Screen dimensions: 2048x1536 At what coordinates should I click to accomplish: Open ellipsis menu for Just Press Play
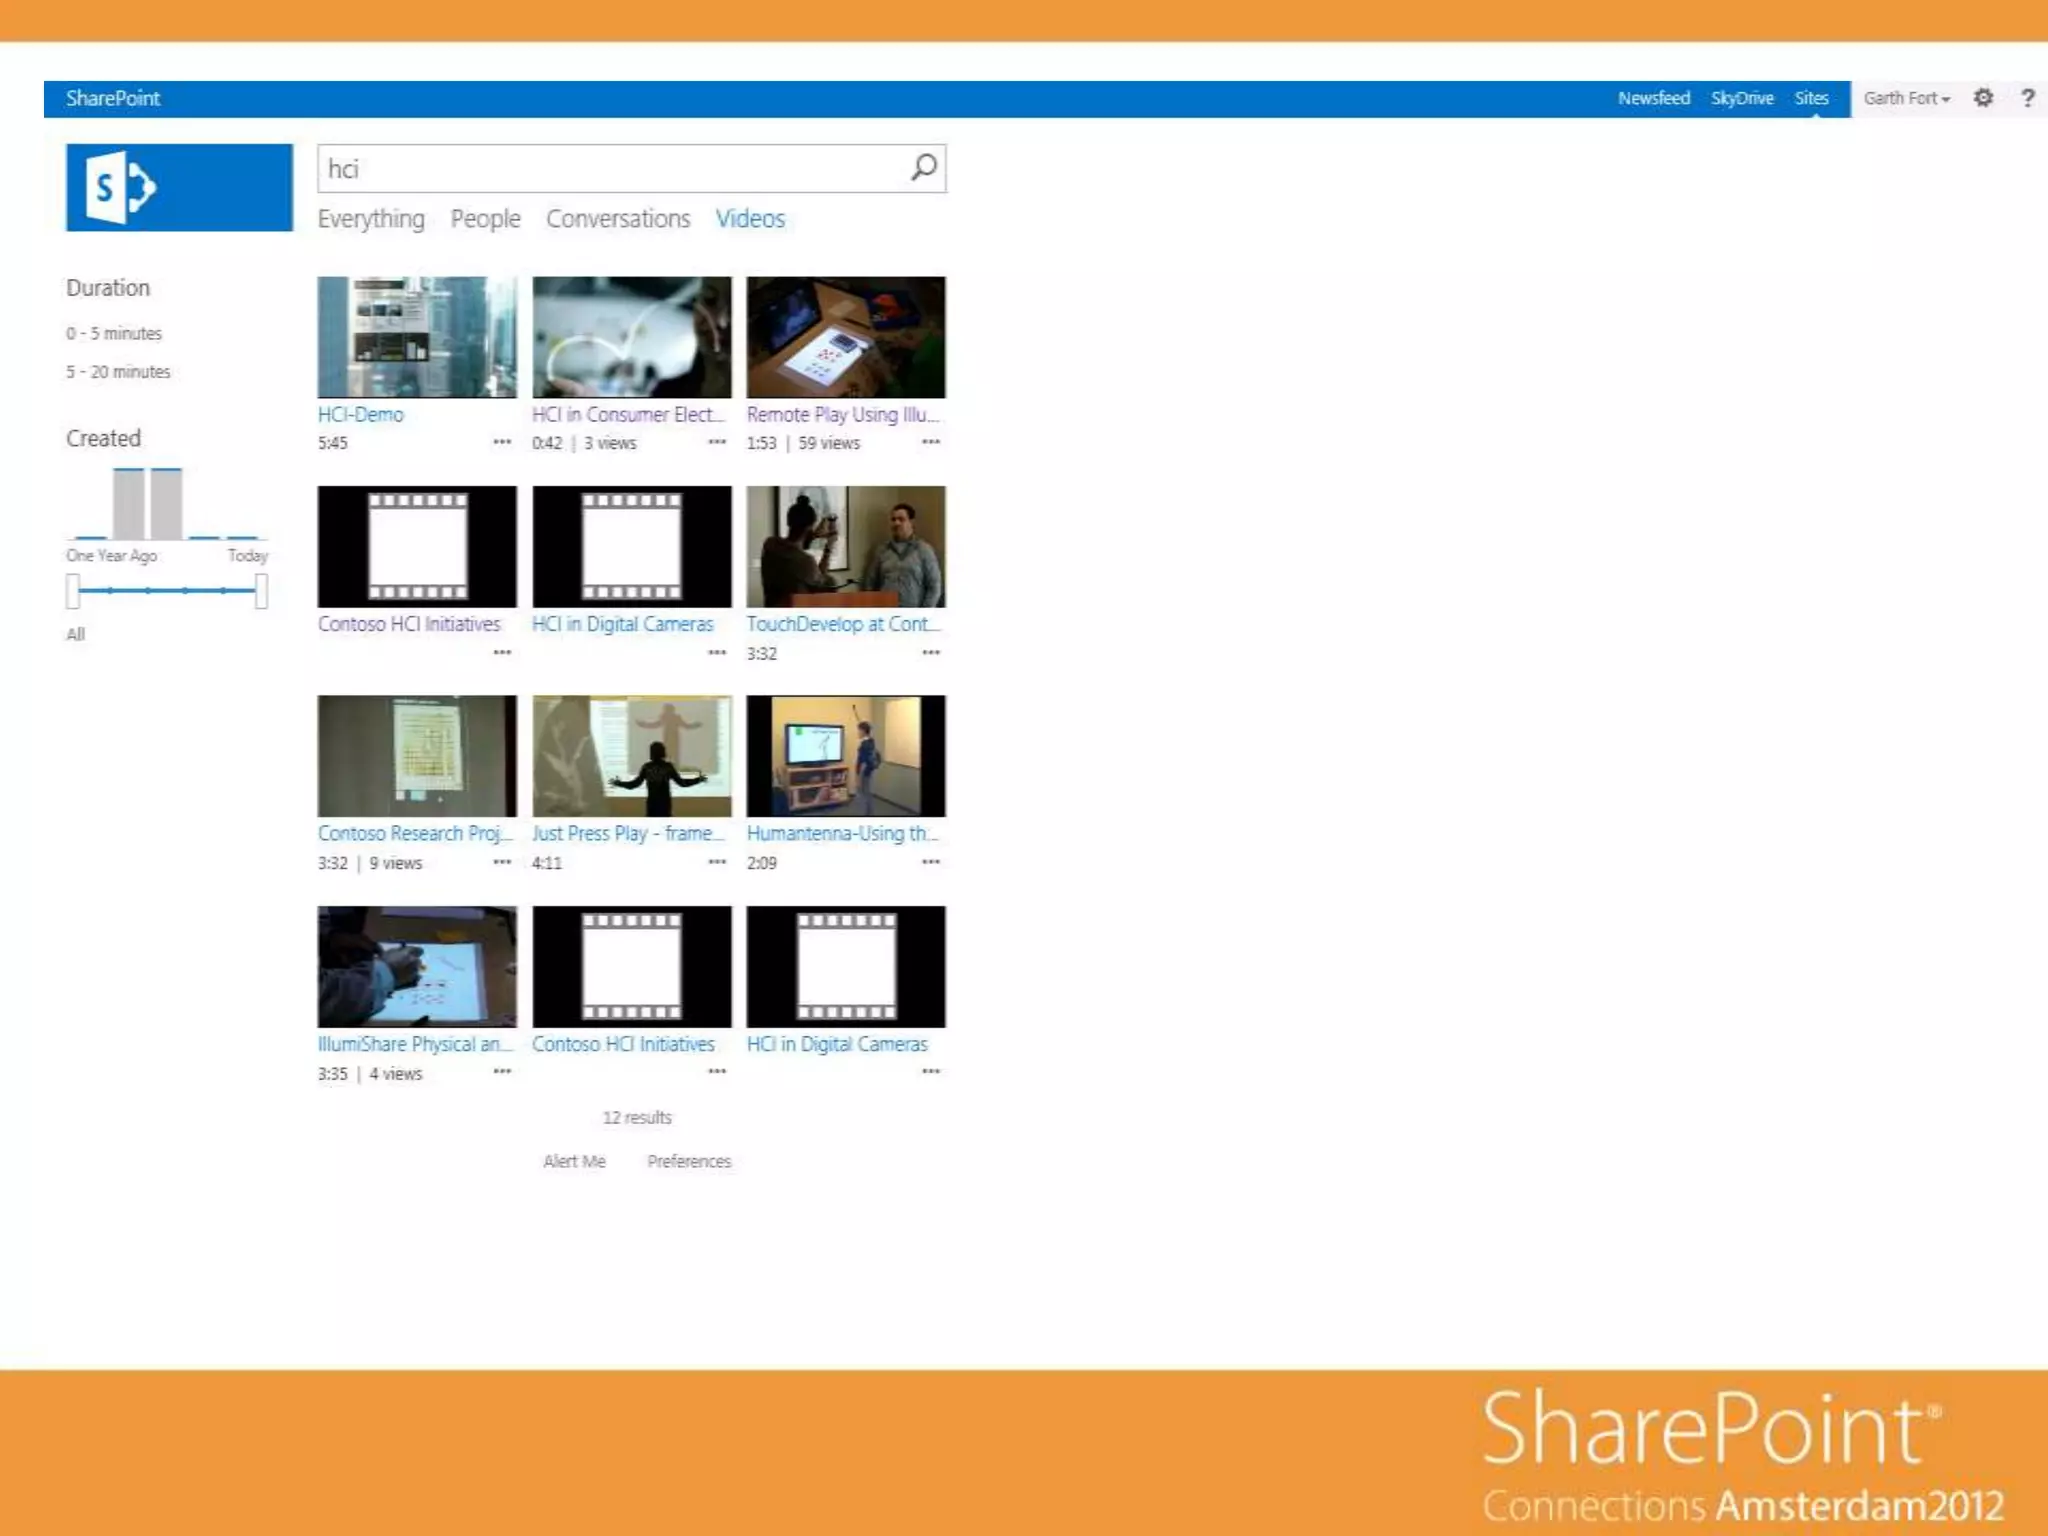(x=716, y=862)
